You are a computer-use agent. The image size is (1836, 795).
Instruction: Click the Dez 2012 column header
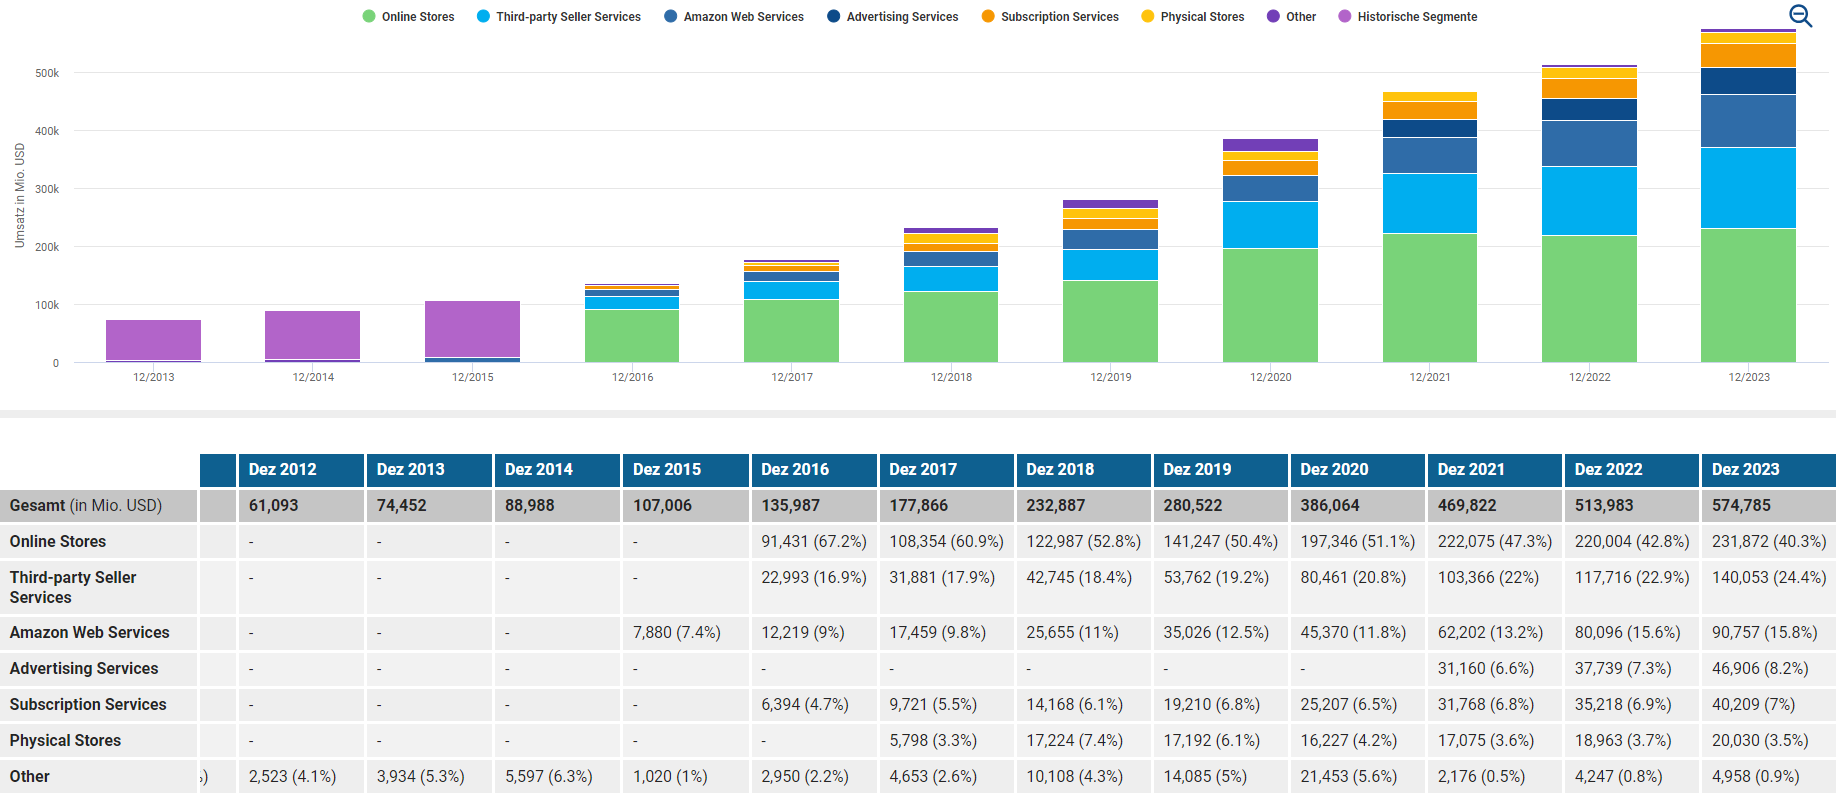point(301,469)
